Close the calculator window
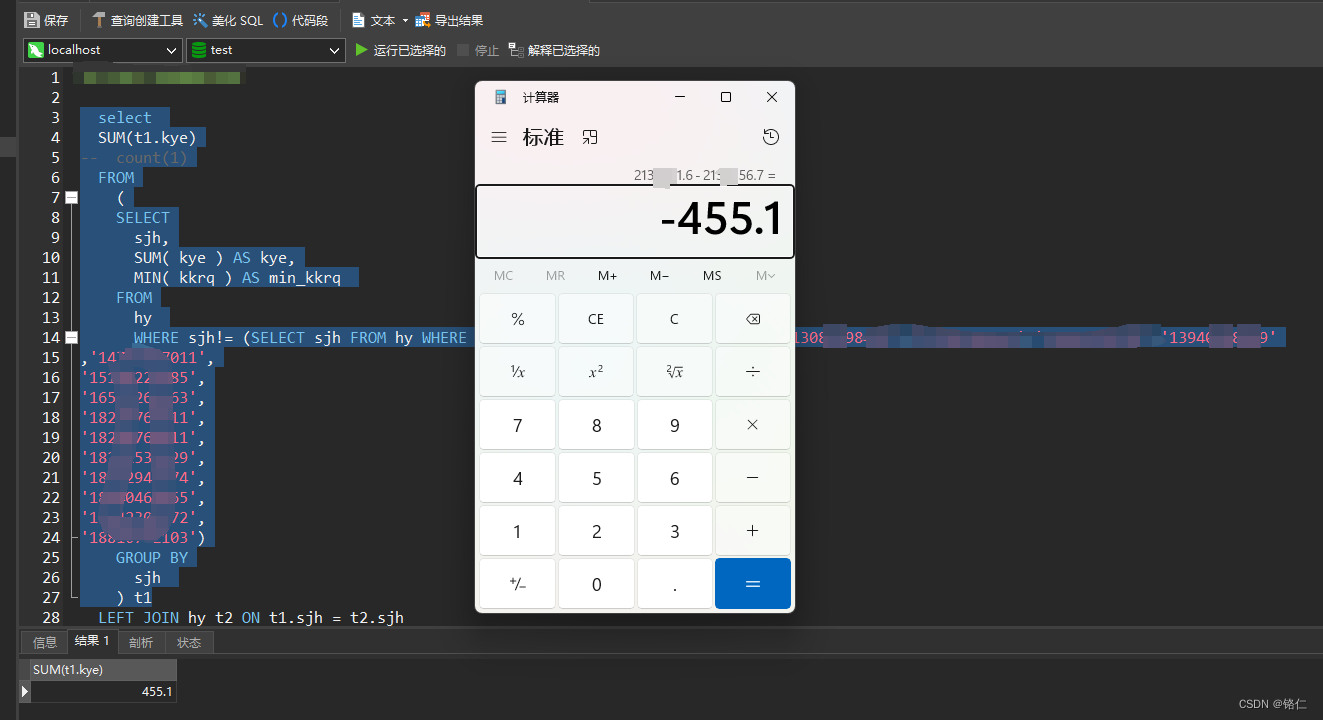Image resolution: width=1323 pixels, height=720 pixels. pyautogui.click(x=772, y=97)
